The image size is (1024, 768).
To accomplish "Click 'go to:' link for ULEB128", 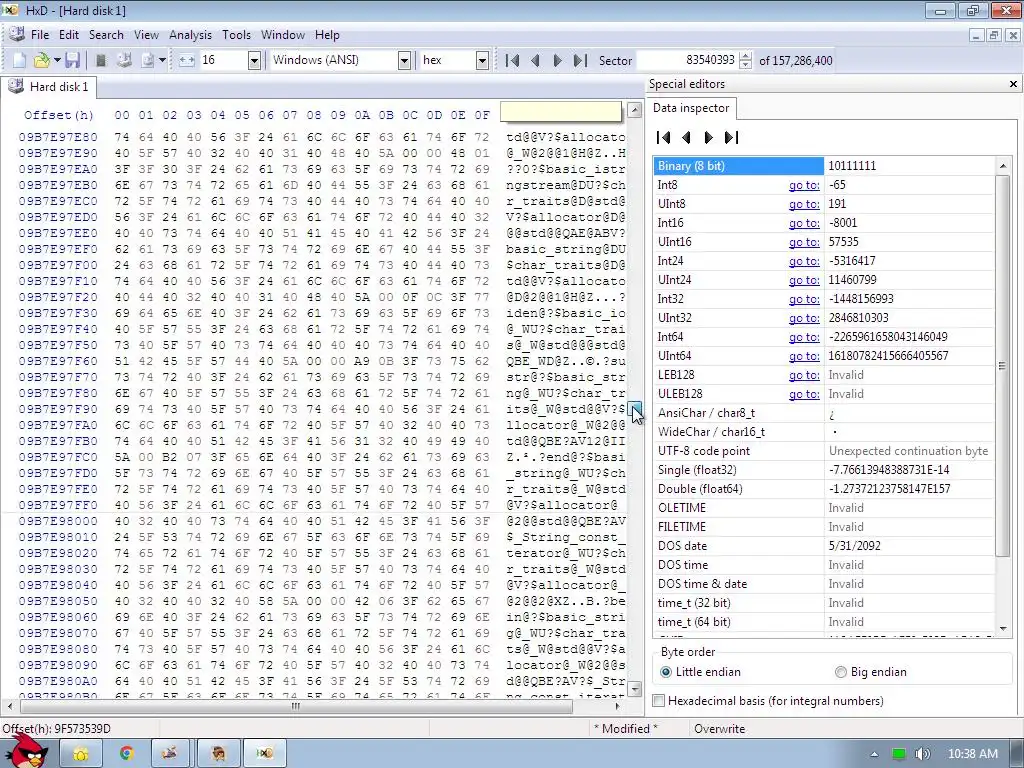I will click(804, 394).
